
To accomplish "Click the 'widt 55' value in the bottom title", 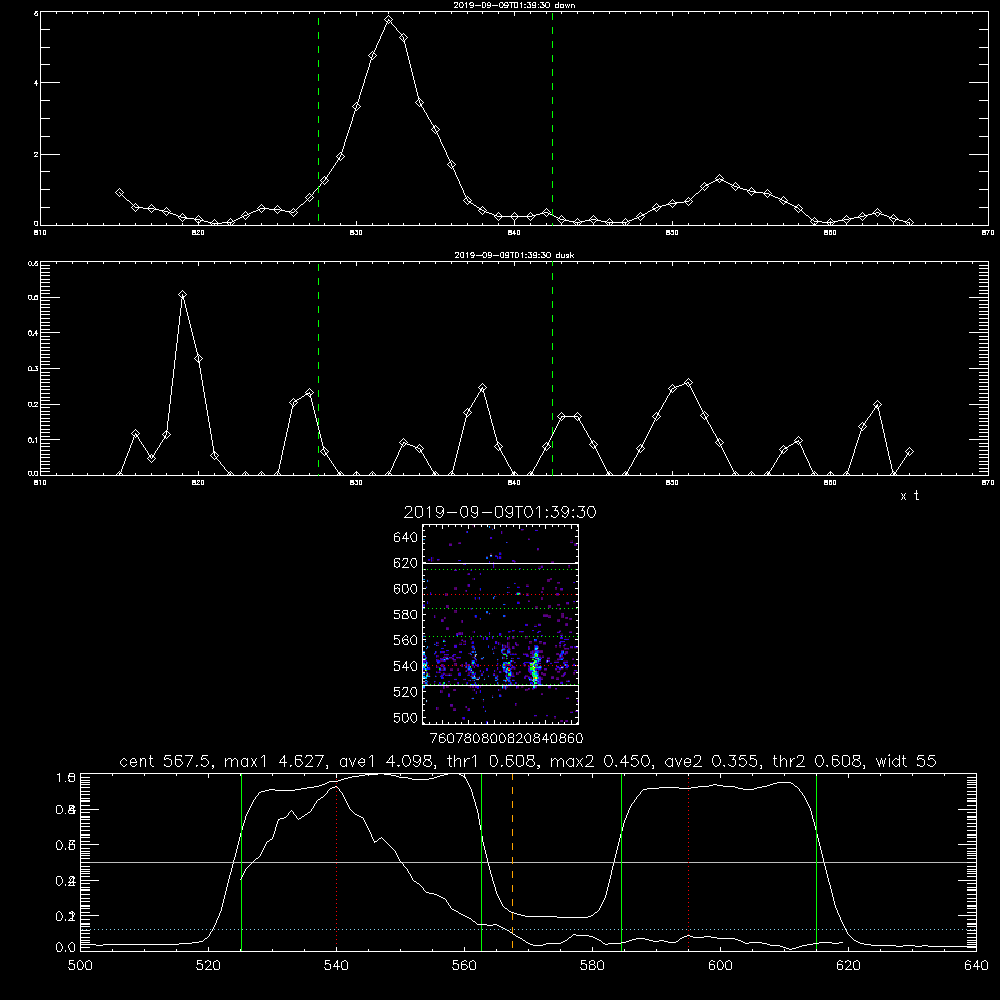I will pos(906,761).
